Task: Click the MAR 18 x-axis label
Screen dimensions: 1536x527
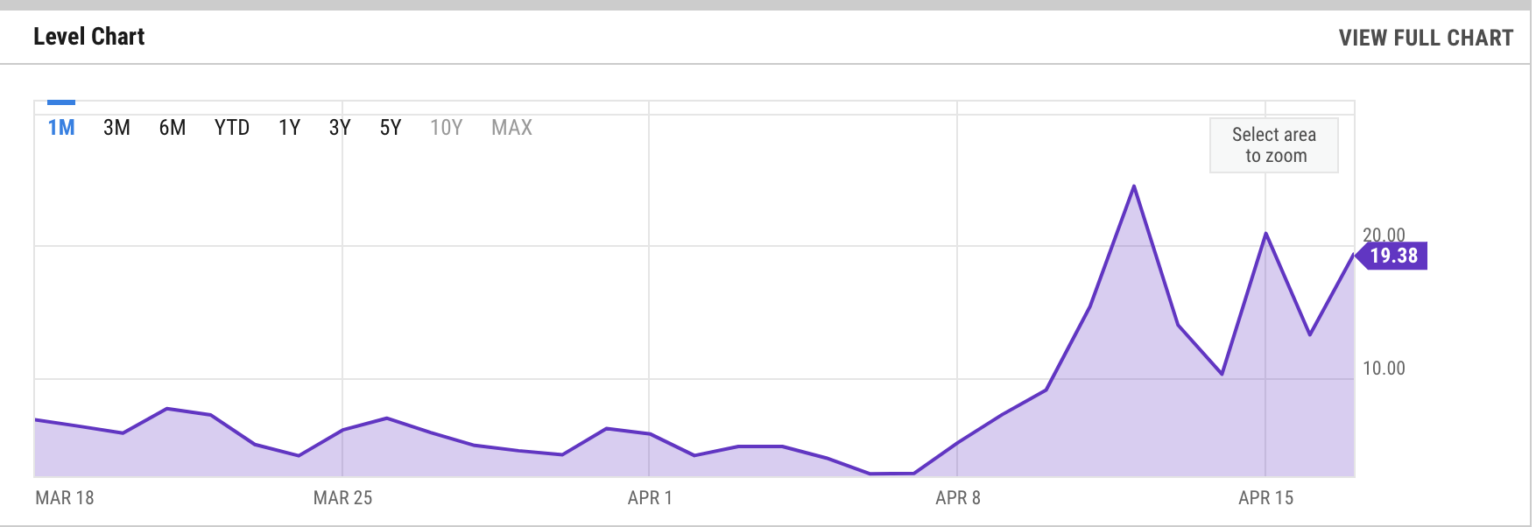Action: 64,497
